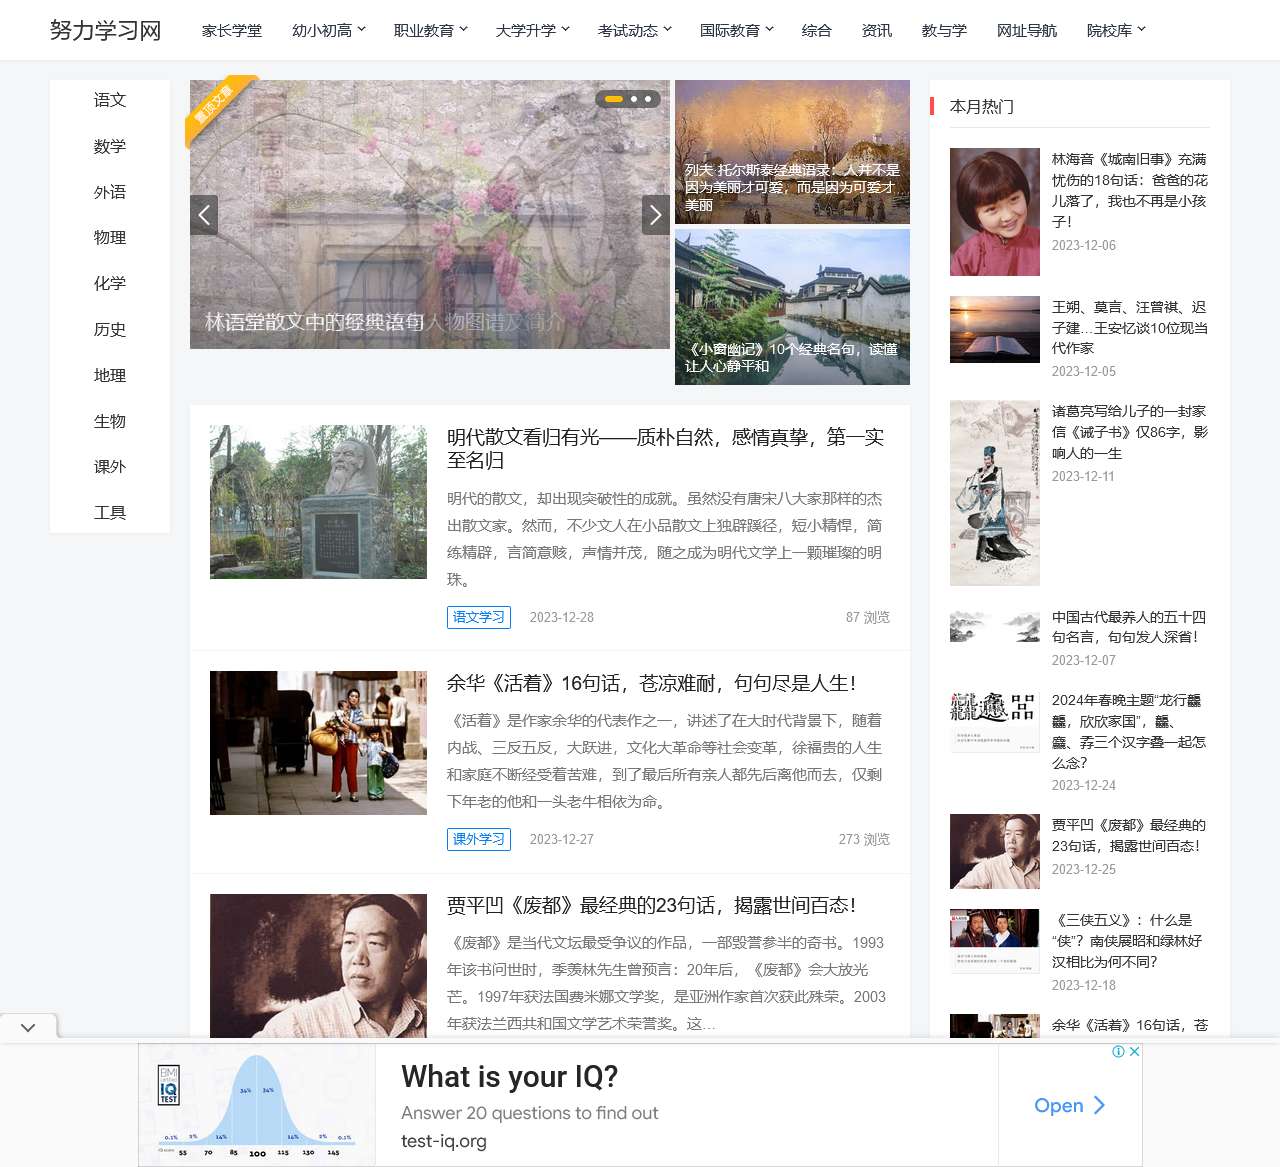Open 2024年春晚主题 hot article link
1280x1167 pixels.
(x=1129, y=731)
